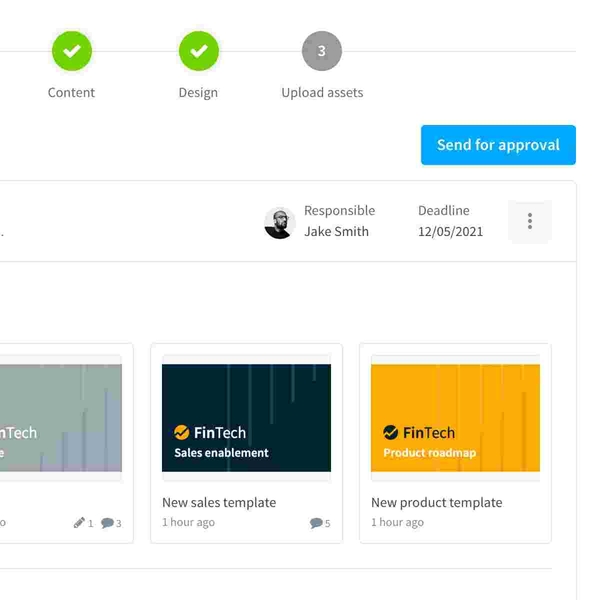Open the Content step label
This screenshot has width=600, height=600.
point(71,93)
